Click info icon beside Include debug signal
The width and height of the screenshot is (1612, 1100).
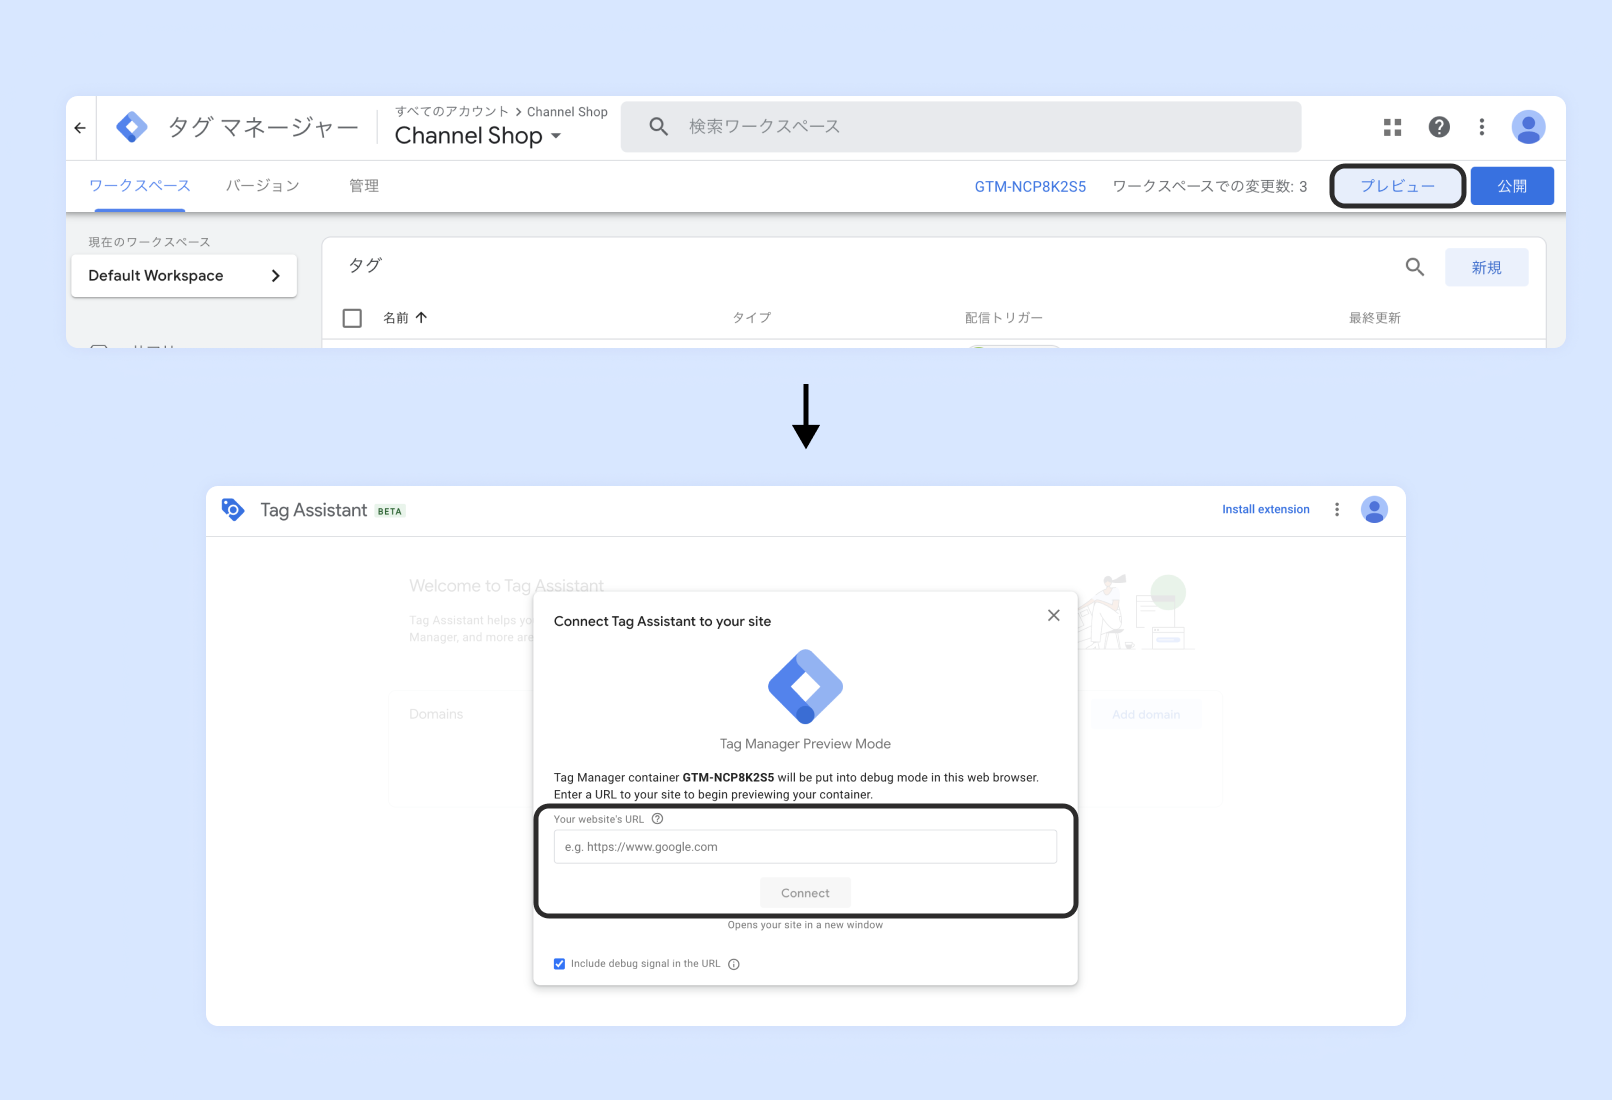(x=734, y=964)
